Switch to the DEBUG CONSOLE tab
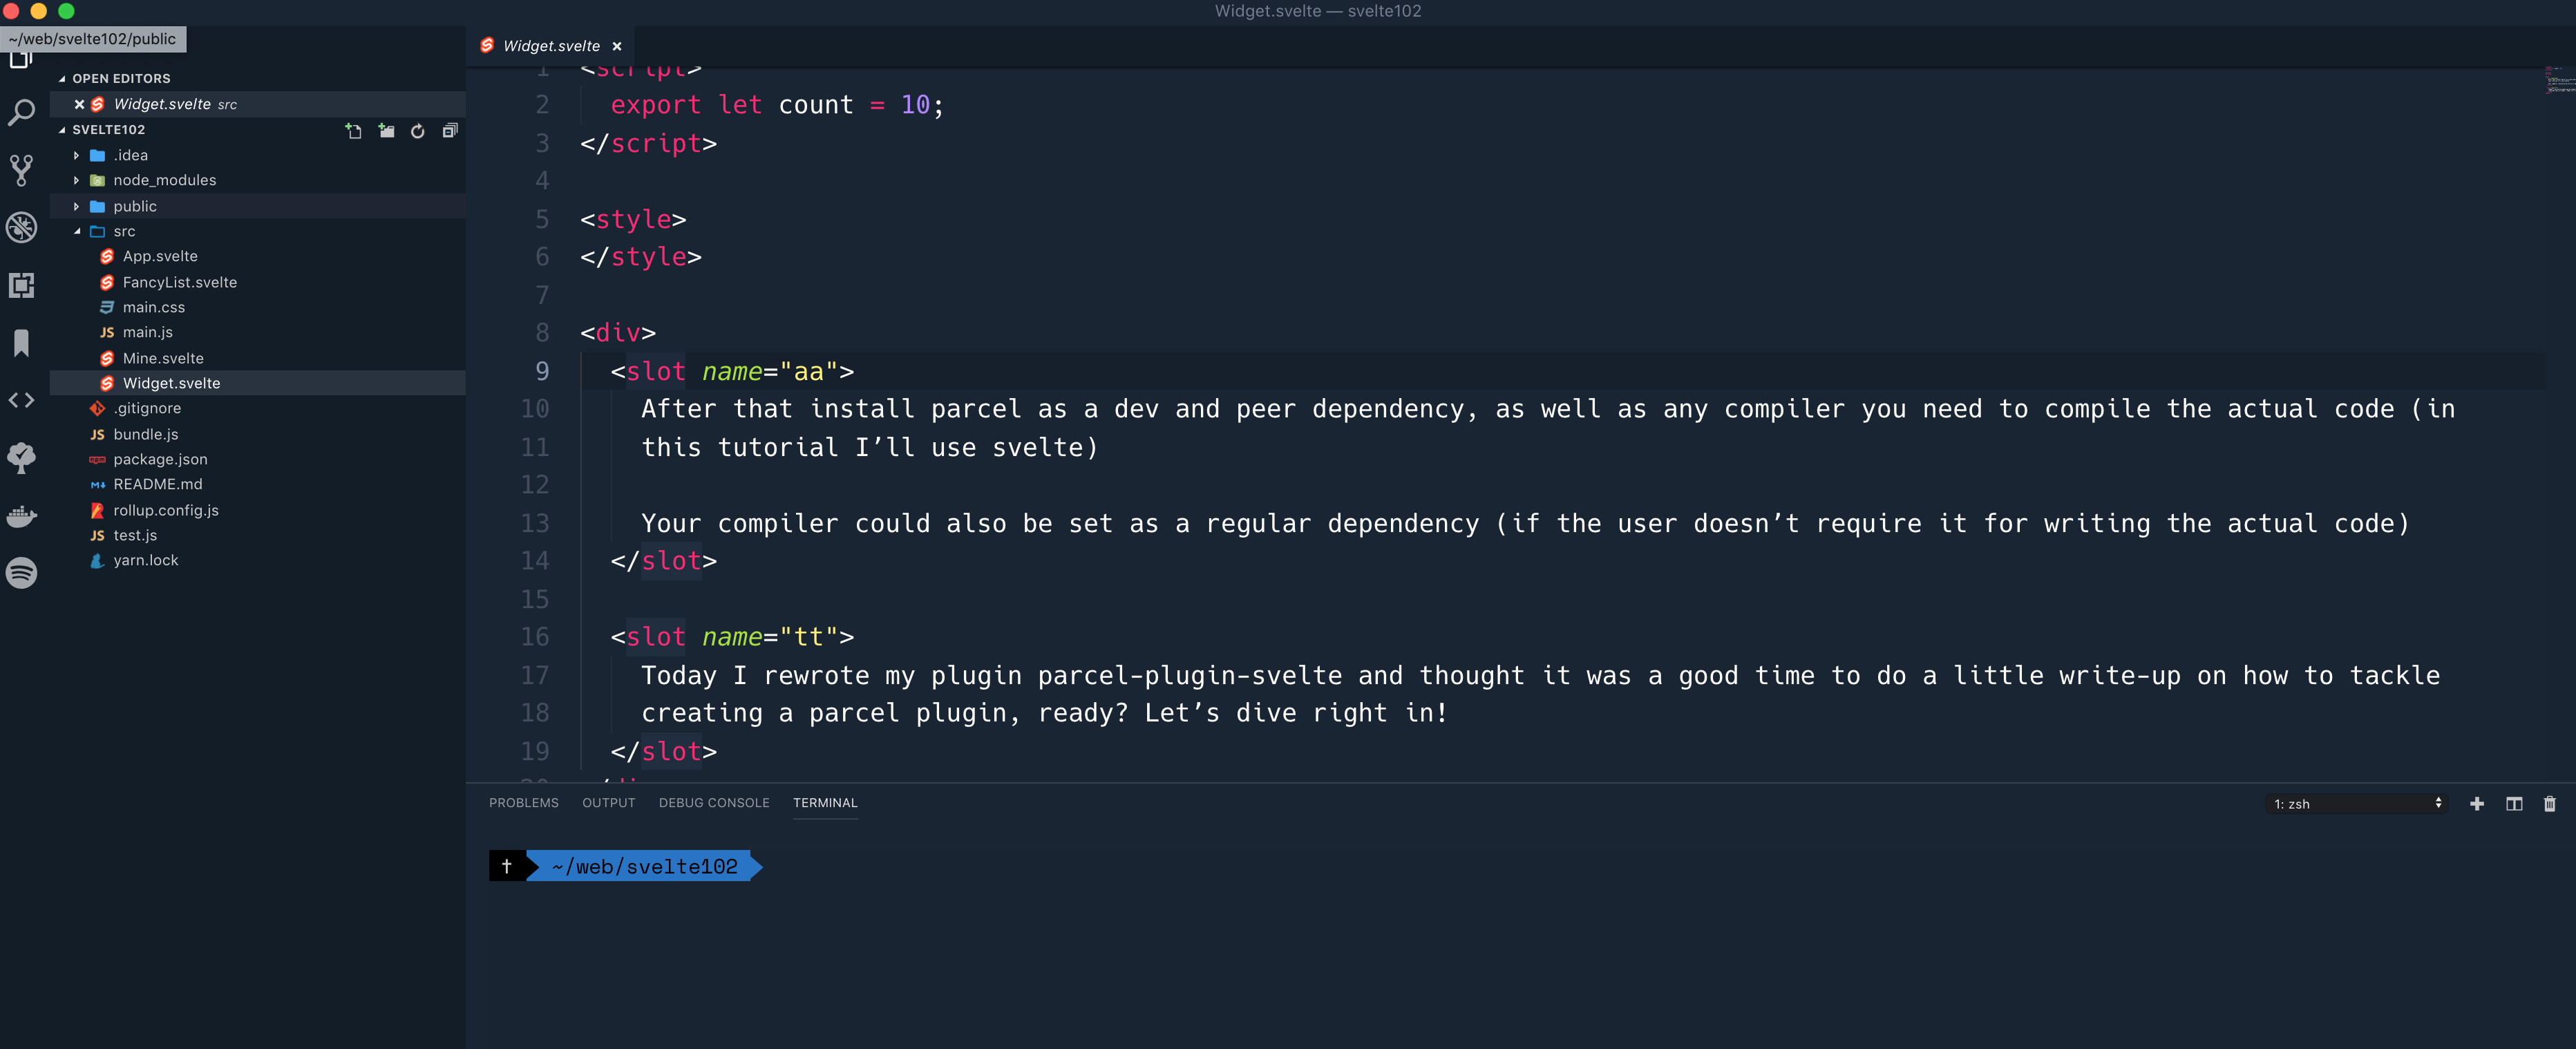Viewport: 2576px width, 1049px height. (x=713, y=803)
